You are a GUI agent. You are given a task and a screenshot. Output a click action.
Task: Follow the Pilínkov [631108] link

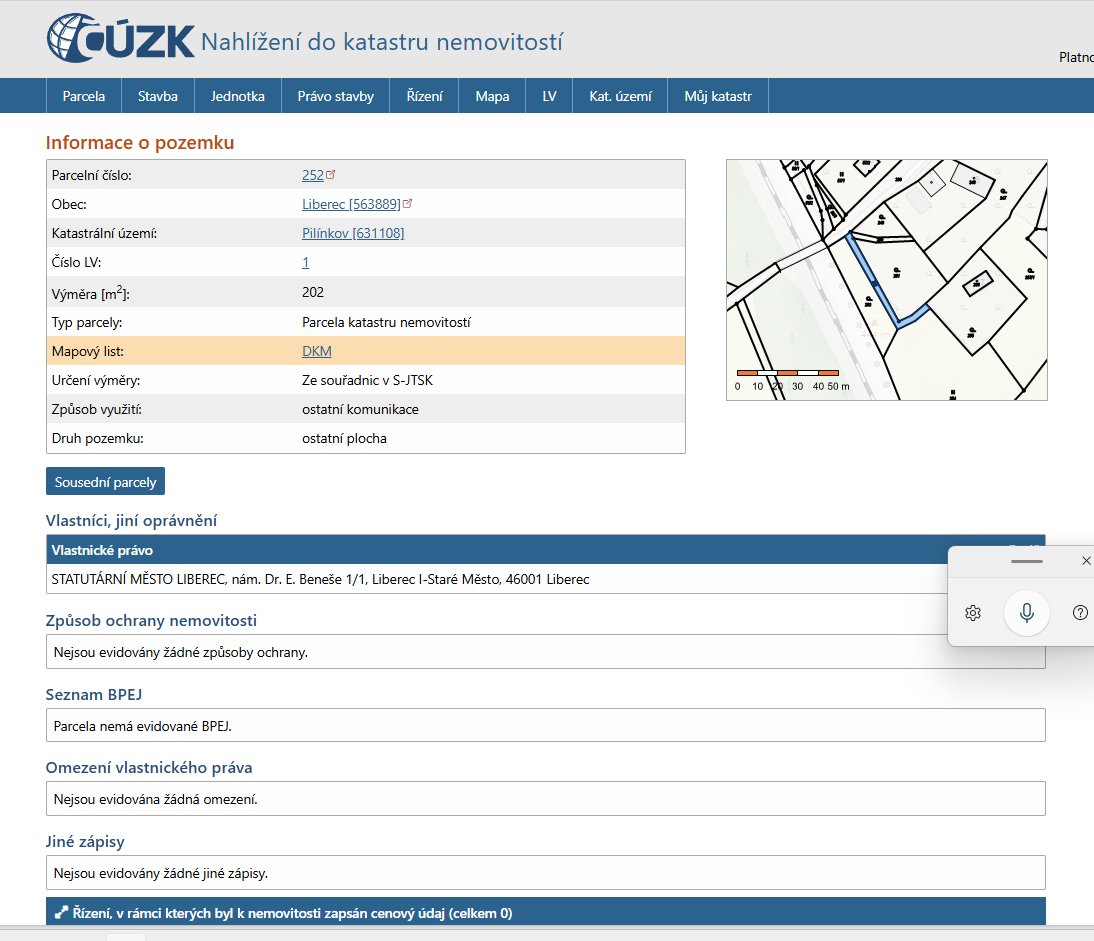[x=353, y=233]
